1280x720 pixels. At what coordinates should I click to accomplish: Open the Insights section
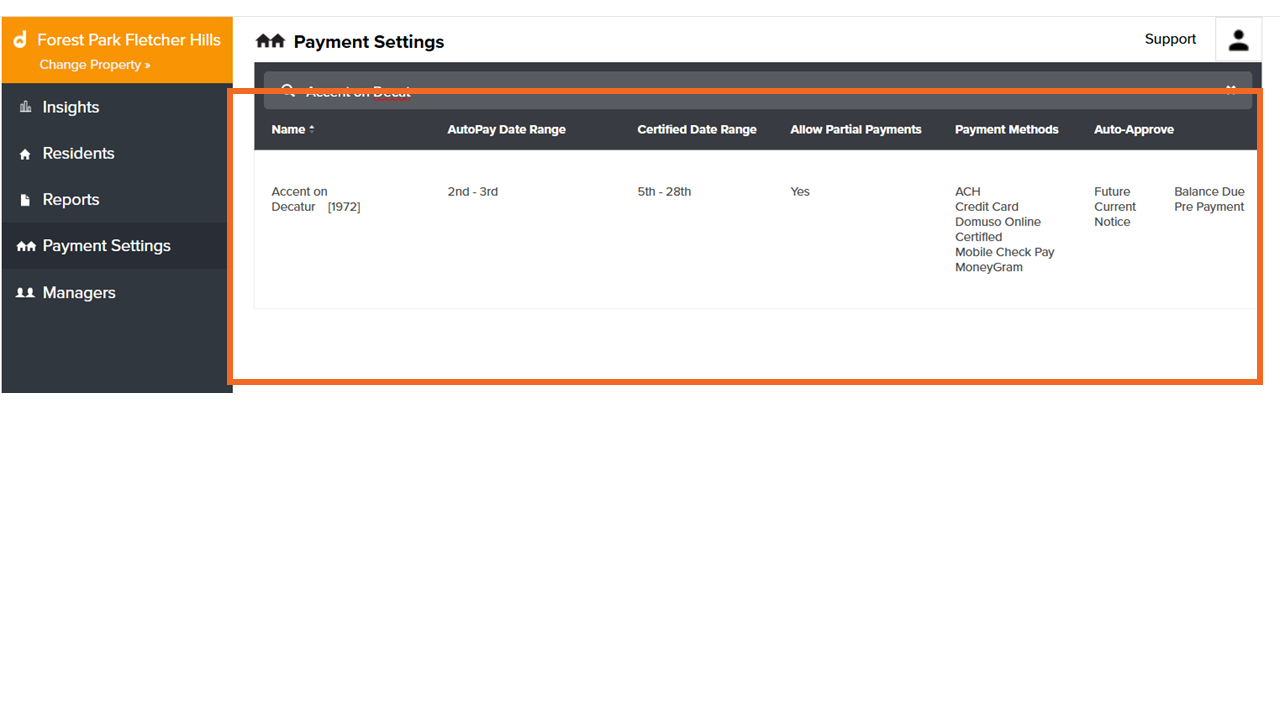[70, 107]
